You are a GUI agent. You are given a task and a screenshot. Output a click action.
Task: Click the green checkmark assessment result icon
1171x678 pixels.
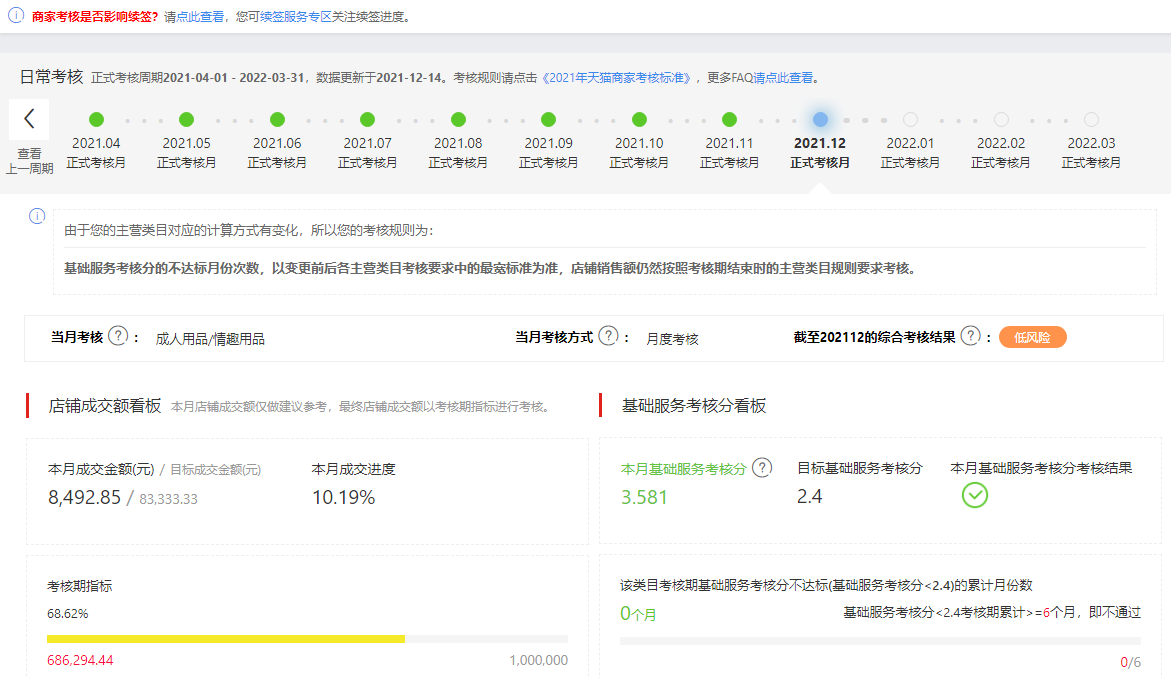point(975,495)
